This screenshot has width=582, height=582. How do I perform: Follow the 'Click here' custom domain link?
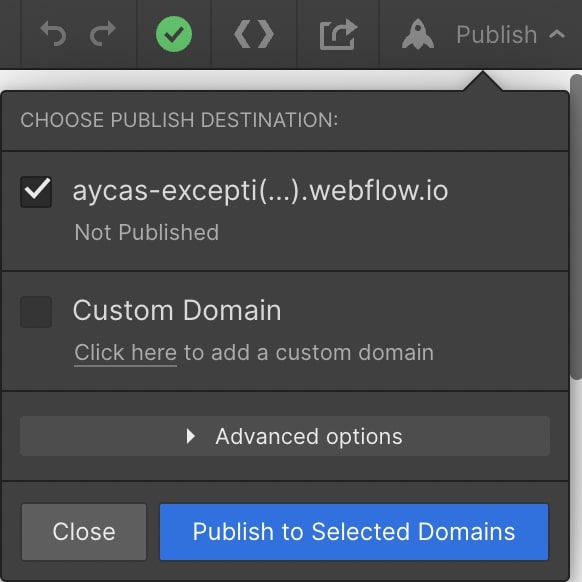coord(125,352)
